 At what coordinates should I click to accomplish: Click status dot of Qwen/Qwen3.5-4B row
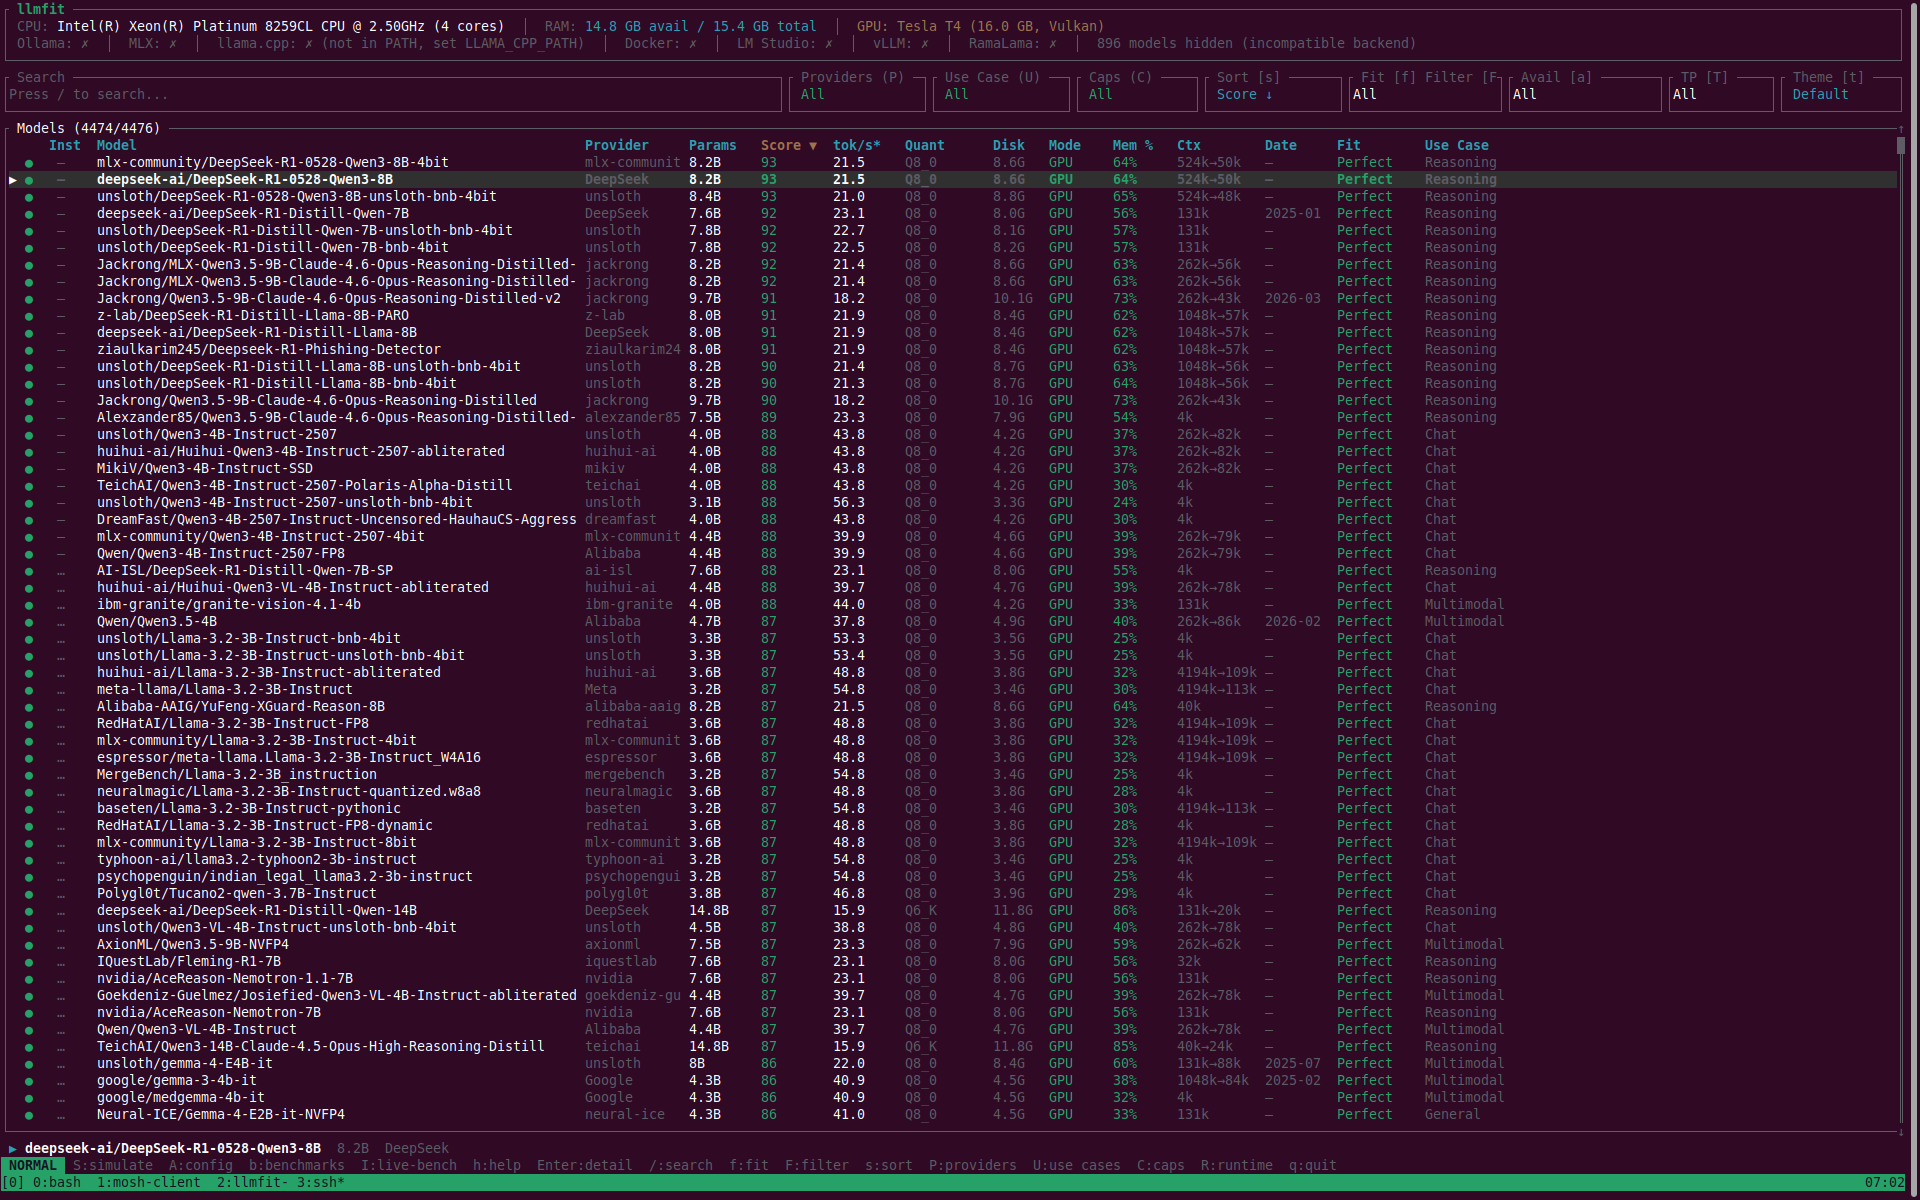click(x=29, y=622)
